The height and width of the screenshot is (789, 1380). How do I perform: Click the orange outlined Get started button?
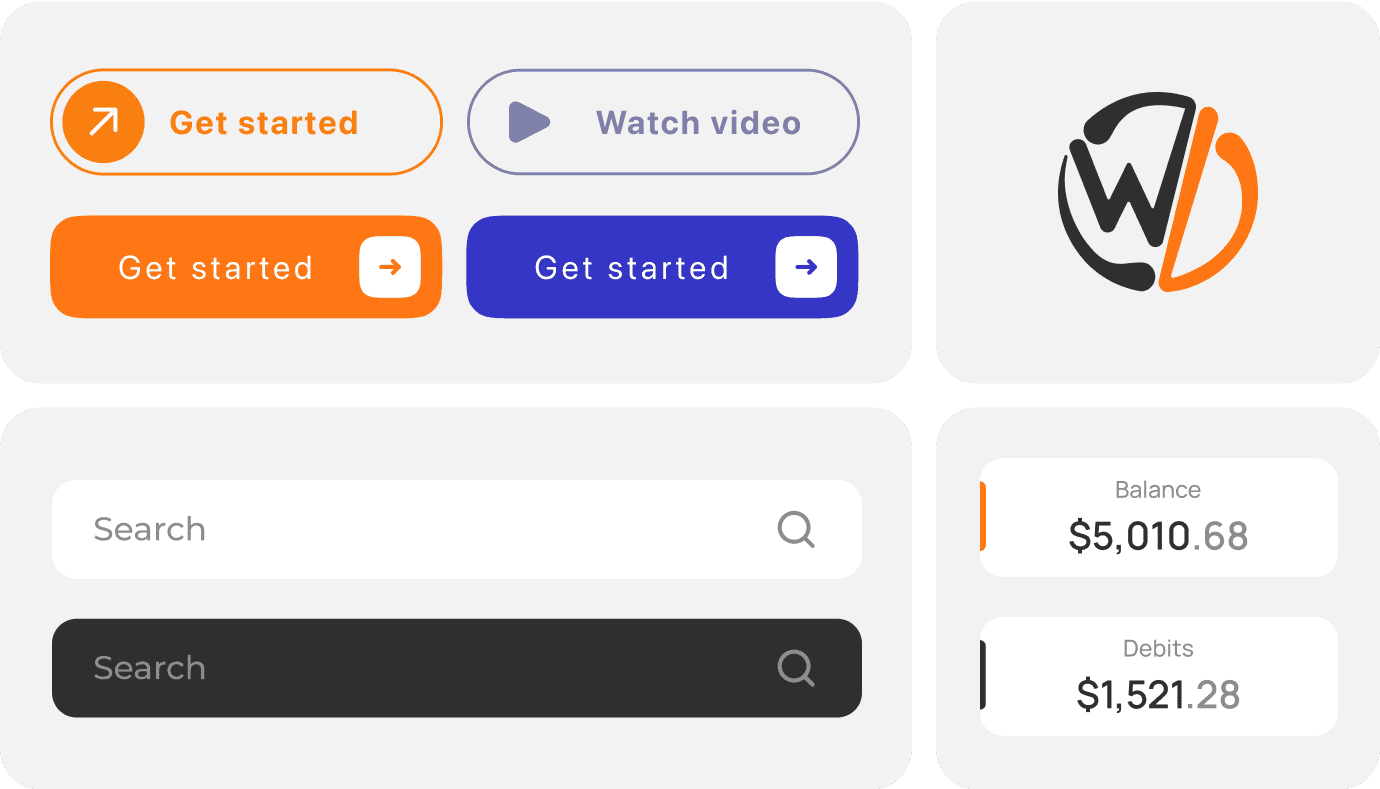click(x=246, y=122)
